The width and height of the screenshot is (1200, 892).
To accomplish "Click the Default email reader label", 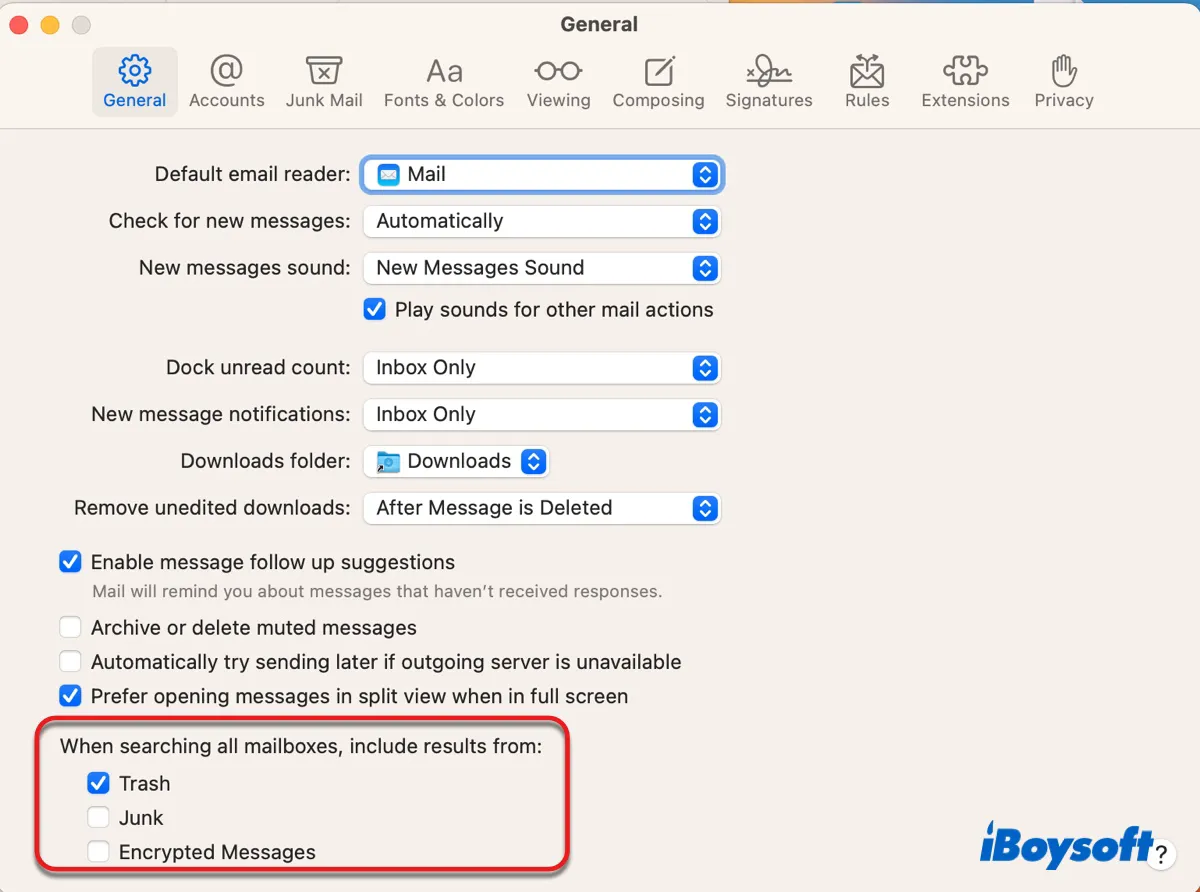I will pos(252,174).
